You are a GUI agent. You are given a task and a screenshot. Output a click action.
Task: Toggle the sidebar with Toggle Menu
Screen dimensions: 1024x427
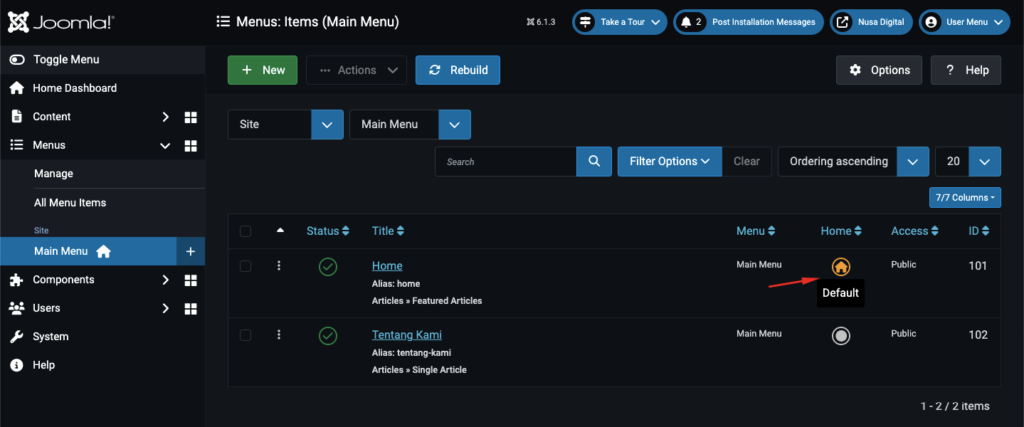click(103, 59)
